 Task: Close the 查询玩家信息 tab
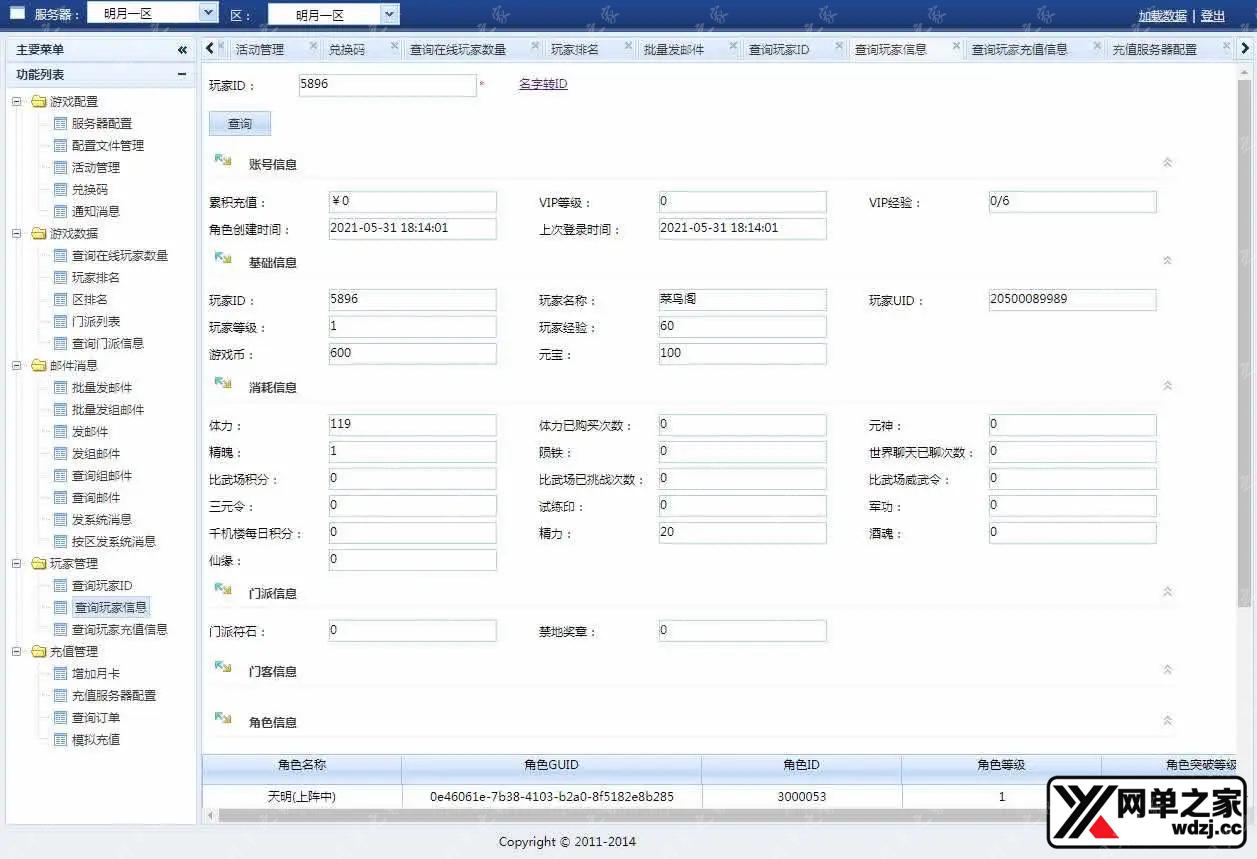tap(954, 46)
